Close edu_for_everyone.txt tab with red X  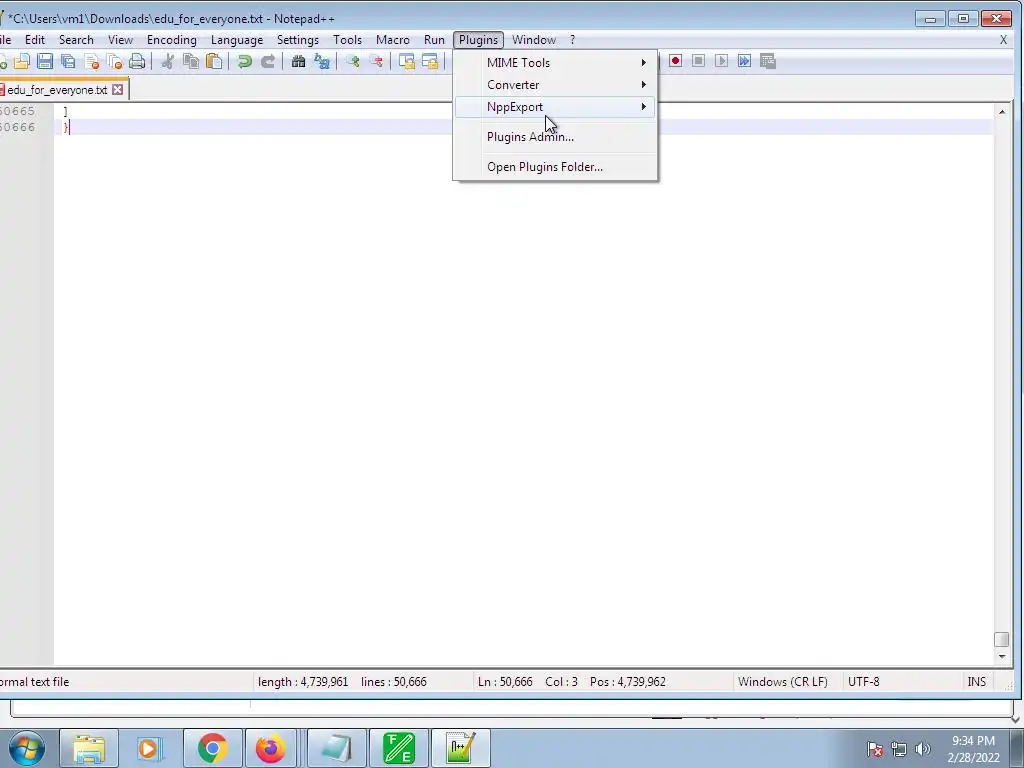[118, 89]
